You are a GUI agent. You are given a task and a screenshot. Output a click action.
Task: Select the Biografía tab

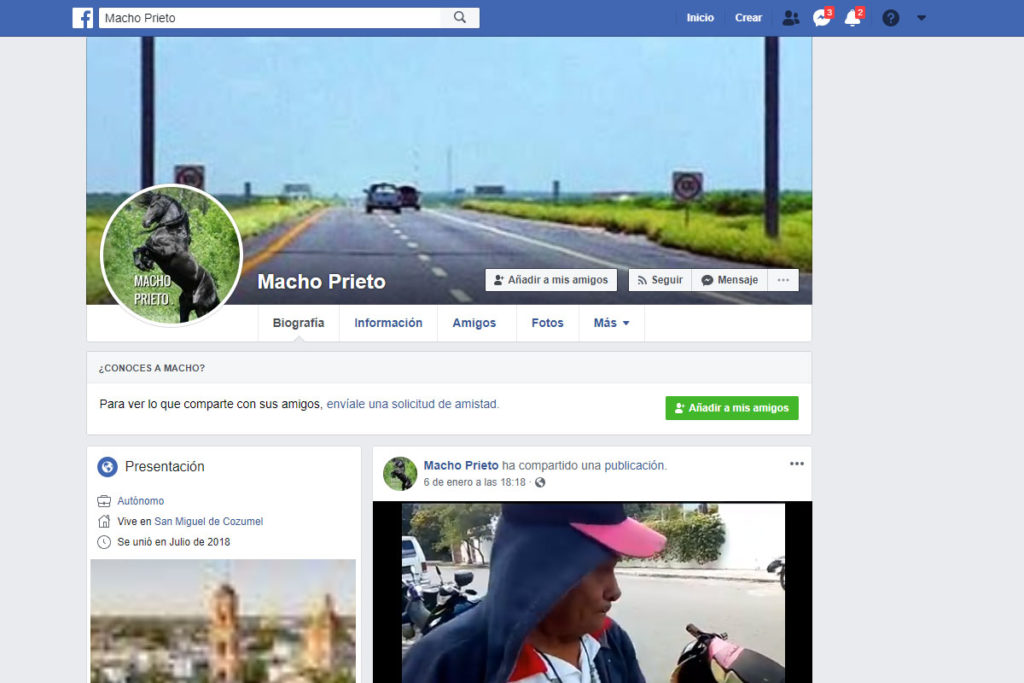coord(298,323)
